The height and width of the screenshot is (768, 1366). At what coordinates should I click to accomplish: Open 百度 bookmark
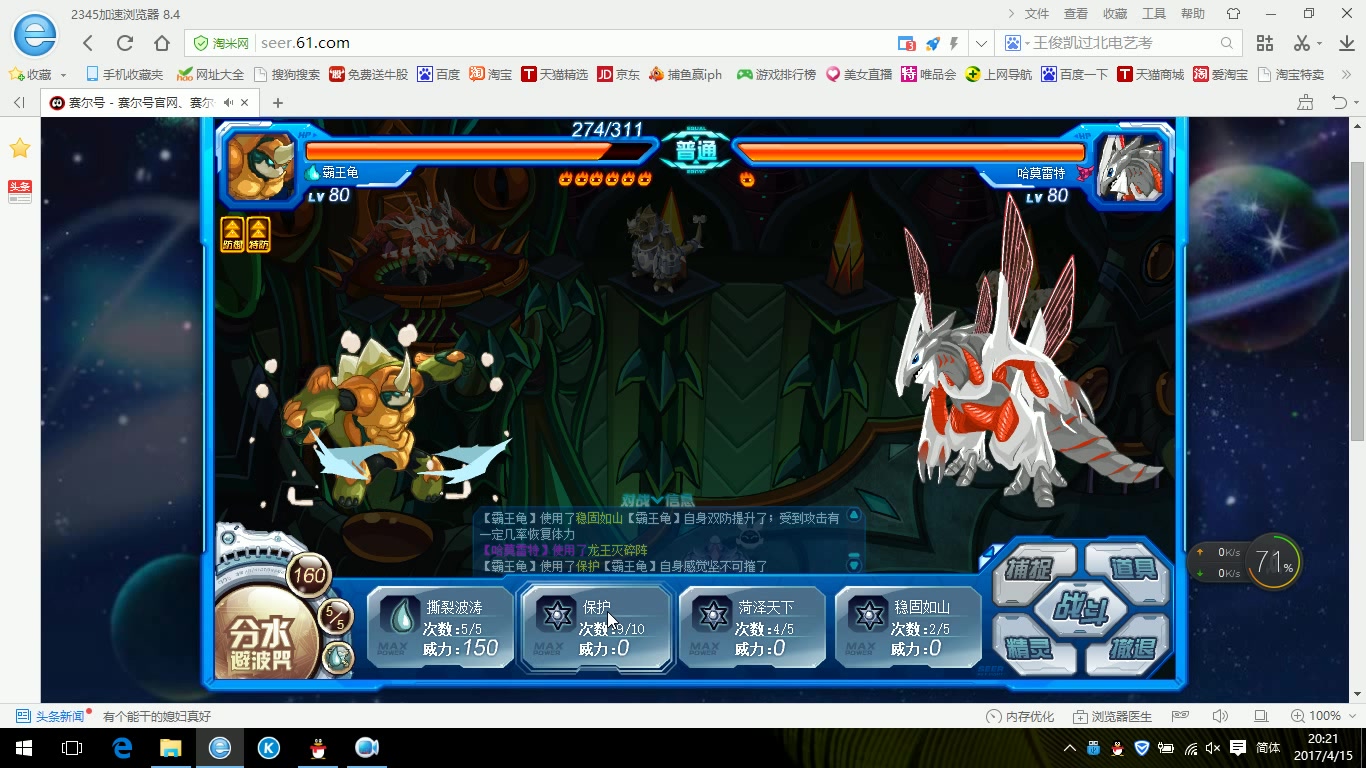(439, 75)
